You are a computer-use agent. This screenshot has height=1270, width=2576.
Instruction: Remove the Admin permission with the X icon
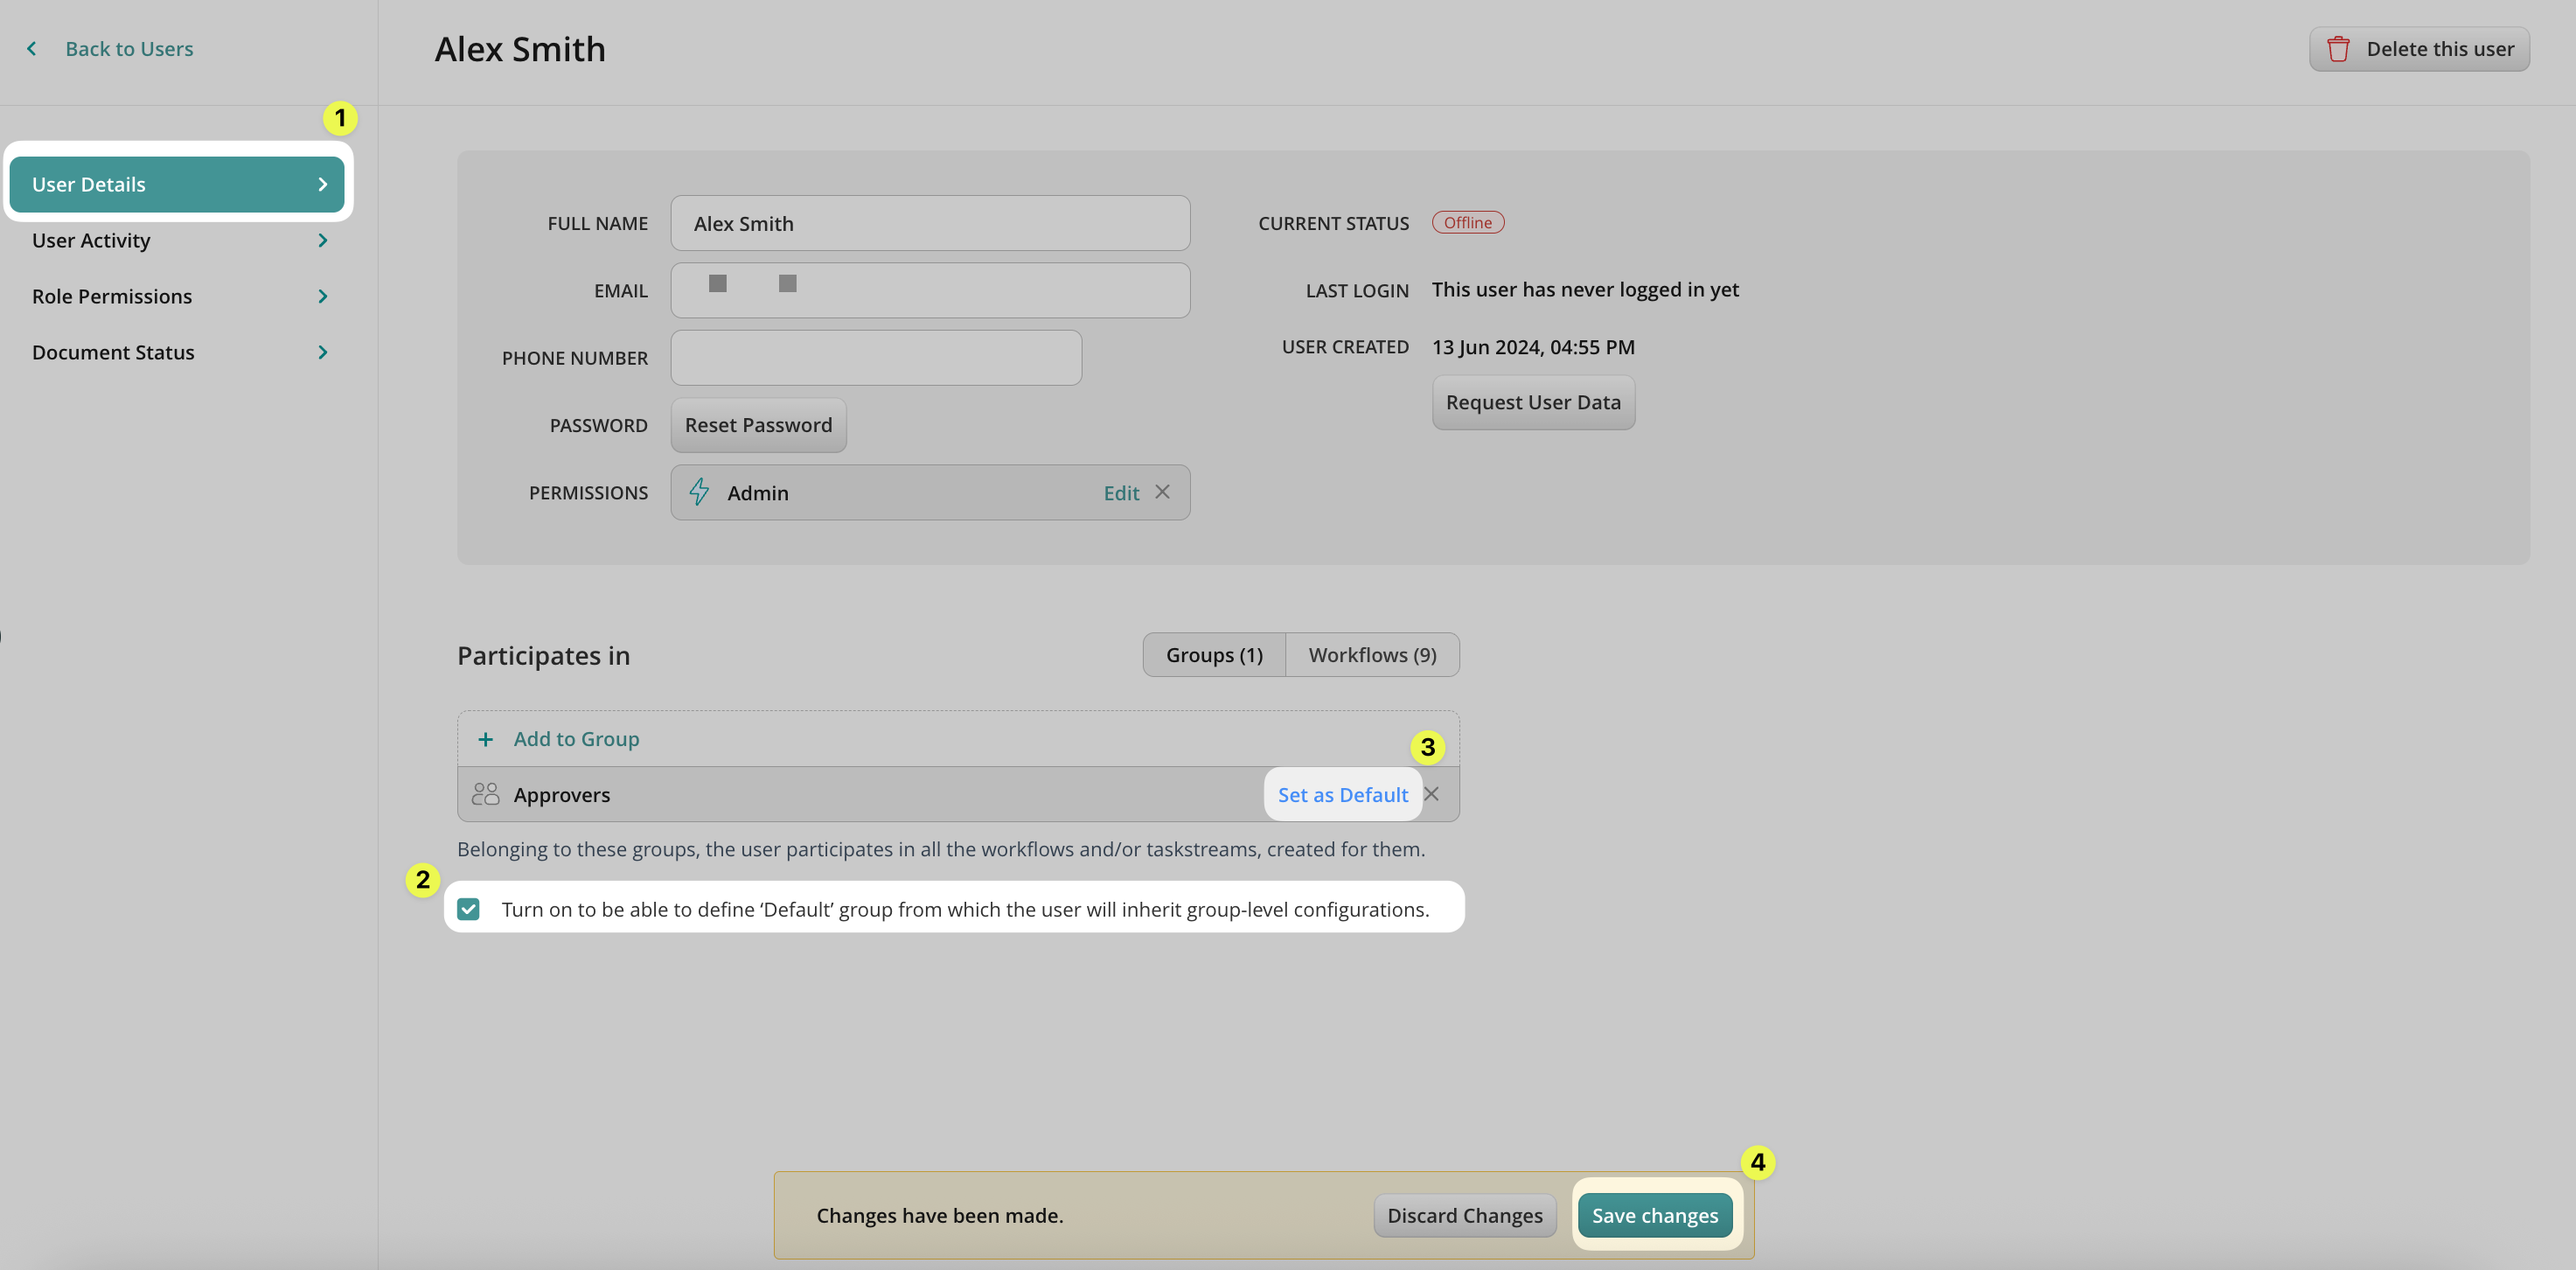1162,492
